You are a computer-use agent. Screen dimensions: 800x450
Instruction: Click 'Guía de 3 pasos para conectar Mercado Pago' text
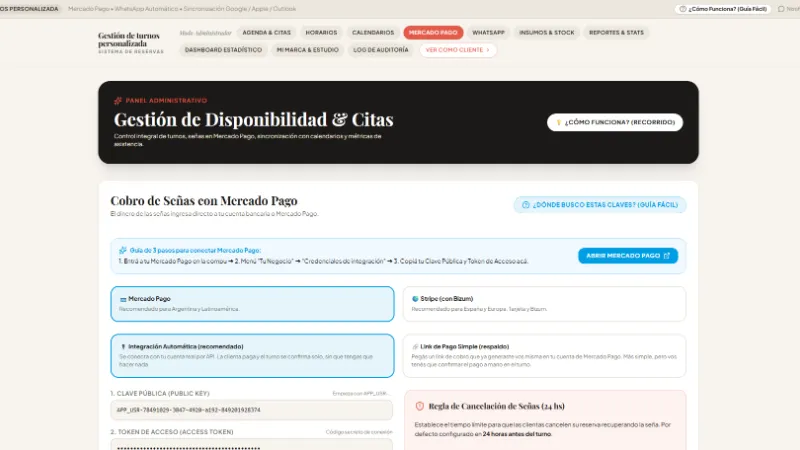click(x=195, y=251)
